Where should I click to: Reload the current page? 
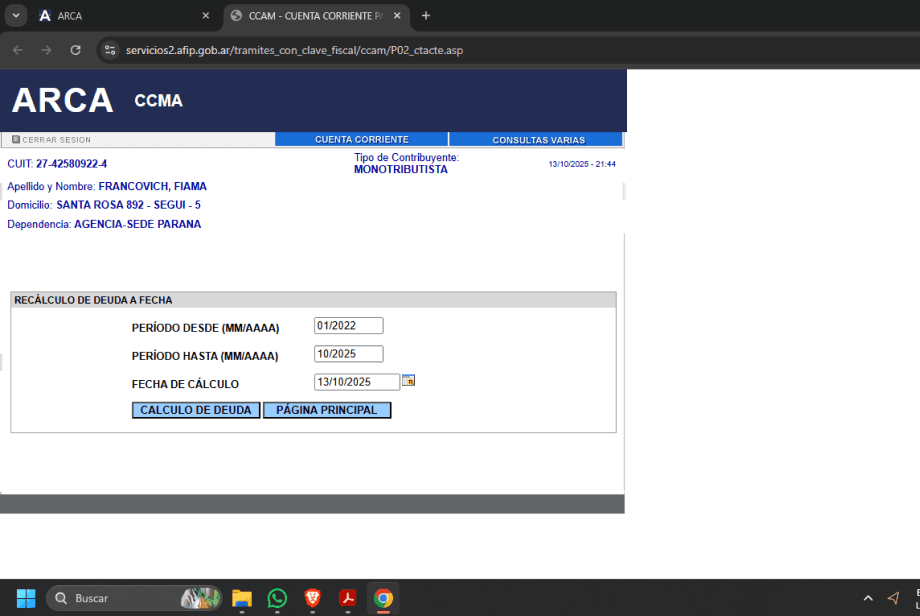pyautogui.click(x=76, y=50)
